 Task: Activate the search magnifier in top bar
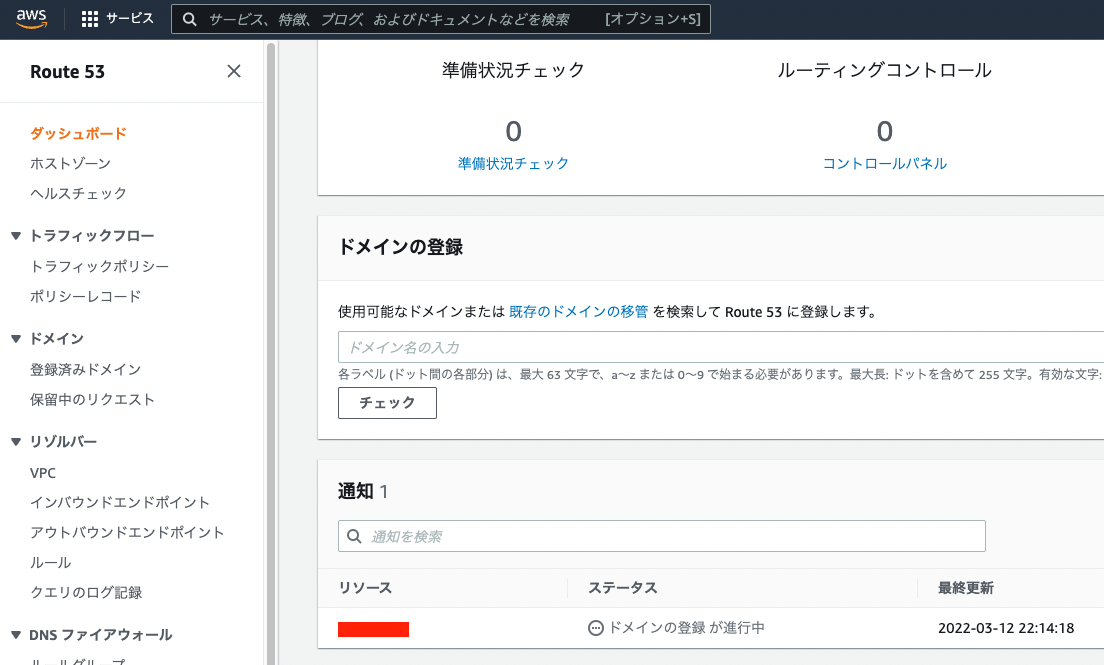point(190,18)
